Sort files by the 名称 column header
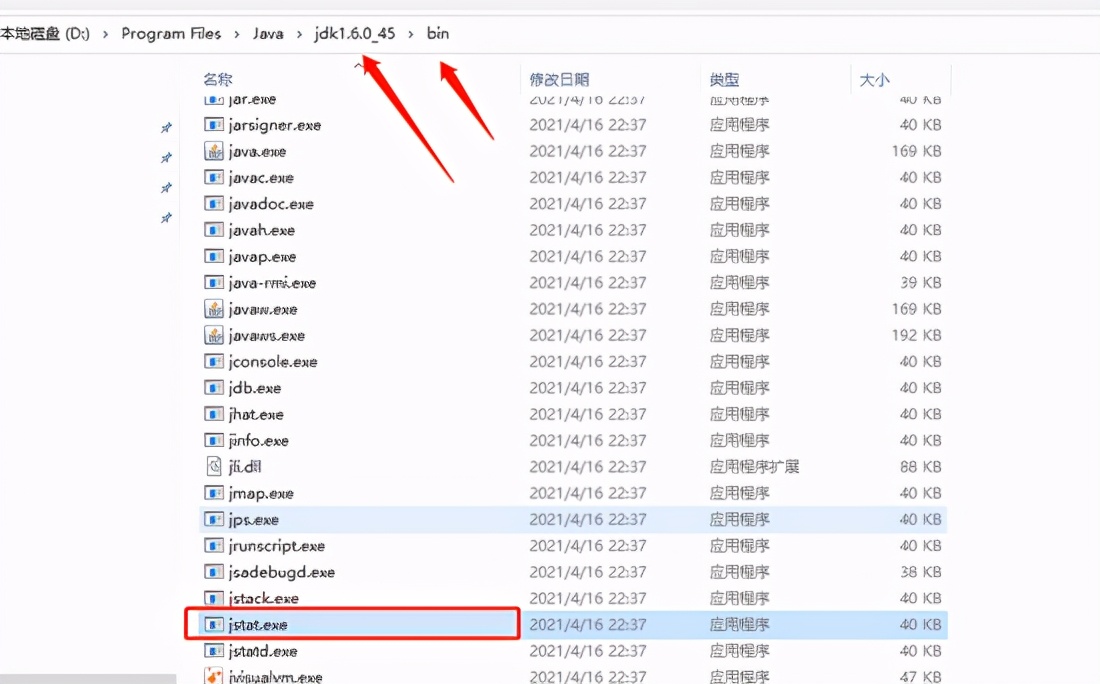This screenshot has height=684, width=1100. [x=218, y=79]
